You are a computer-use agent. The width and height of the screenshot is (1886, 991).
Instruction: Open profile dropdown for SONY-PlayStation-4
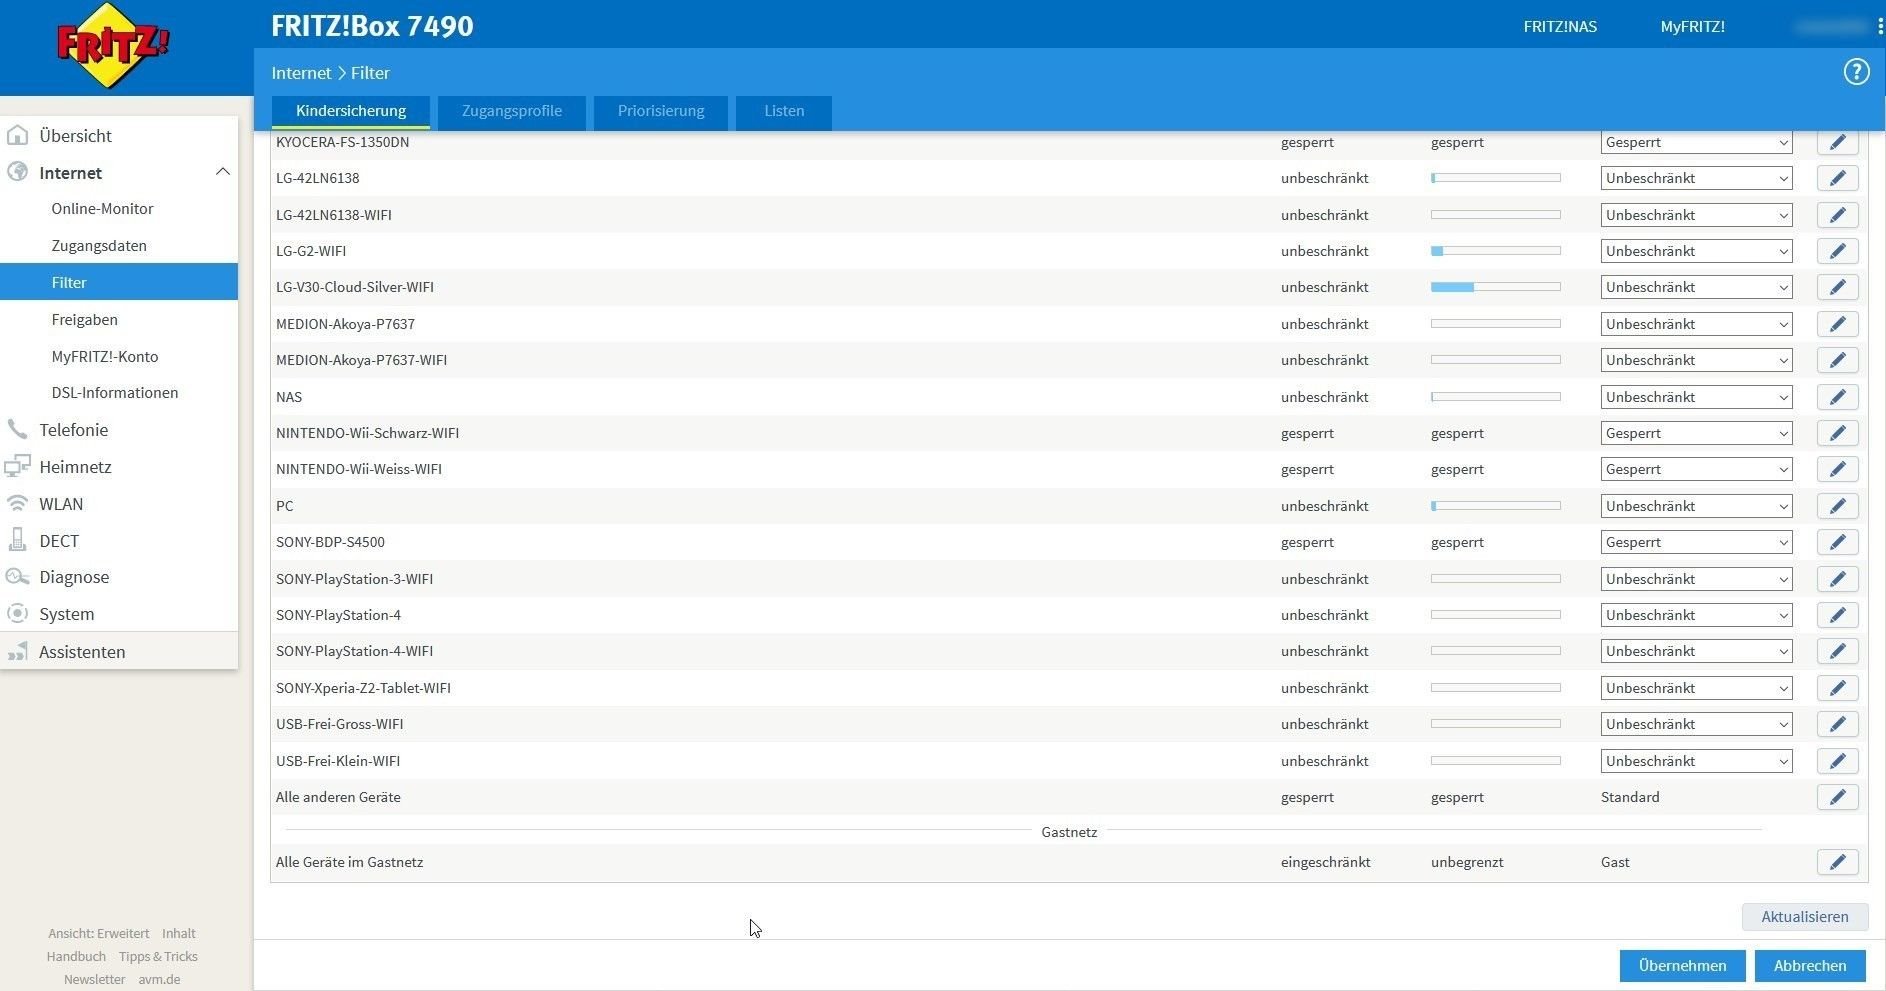point(1696,615)
